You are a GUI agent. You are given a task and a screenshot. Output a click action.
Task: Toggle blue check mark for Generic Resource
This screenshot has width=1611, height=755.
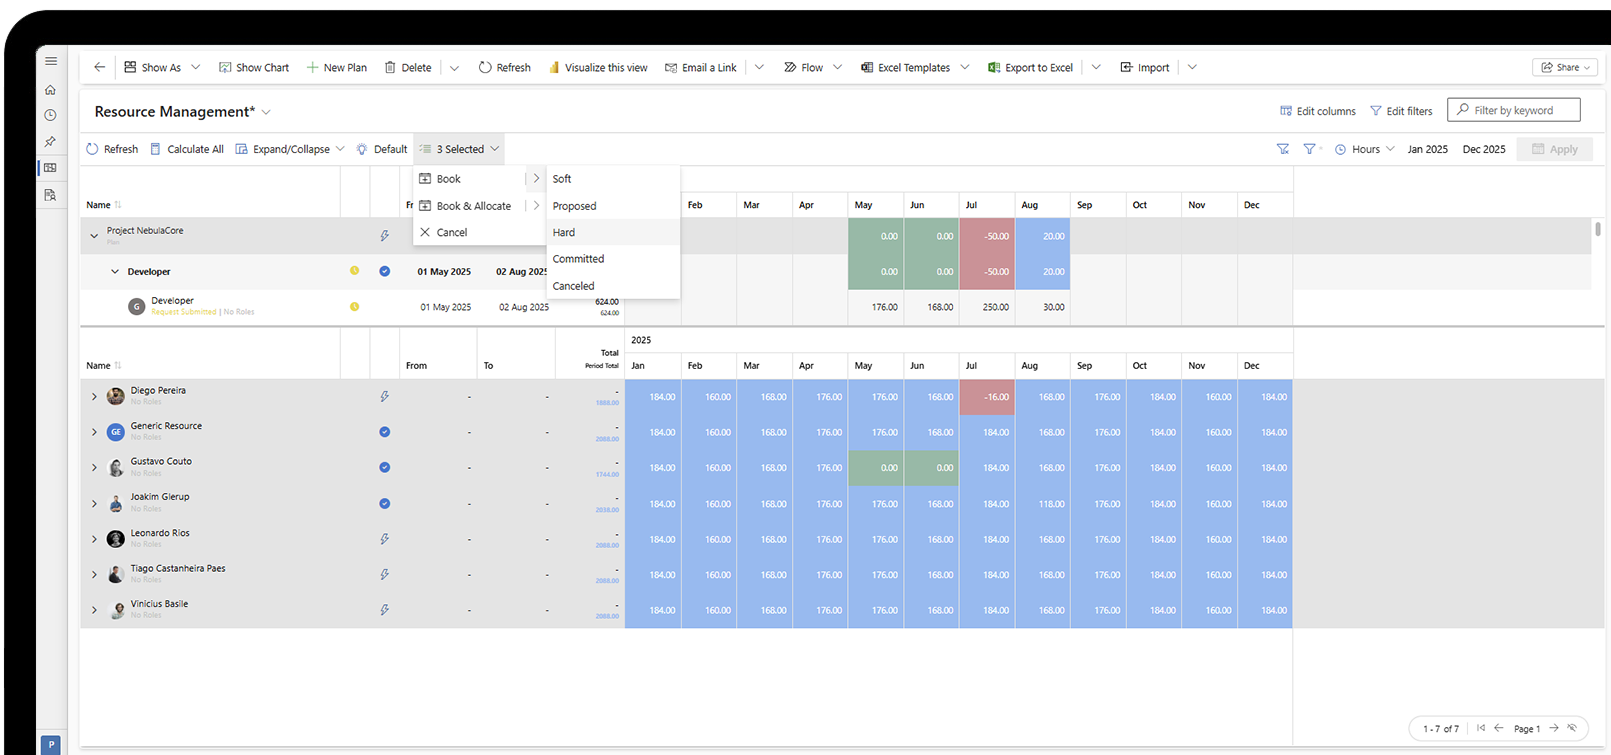(x=384, y=432)
